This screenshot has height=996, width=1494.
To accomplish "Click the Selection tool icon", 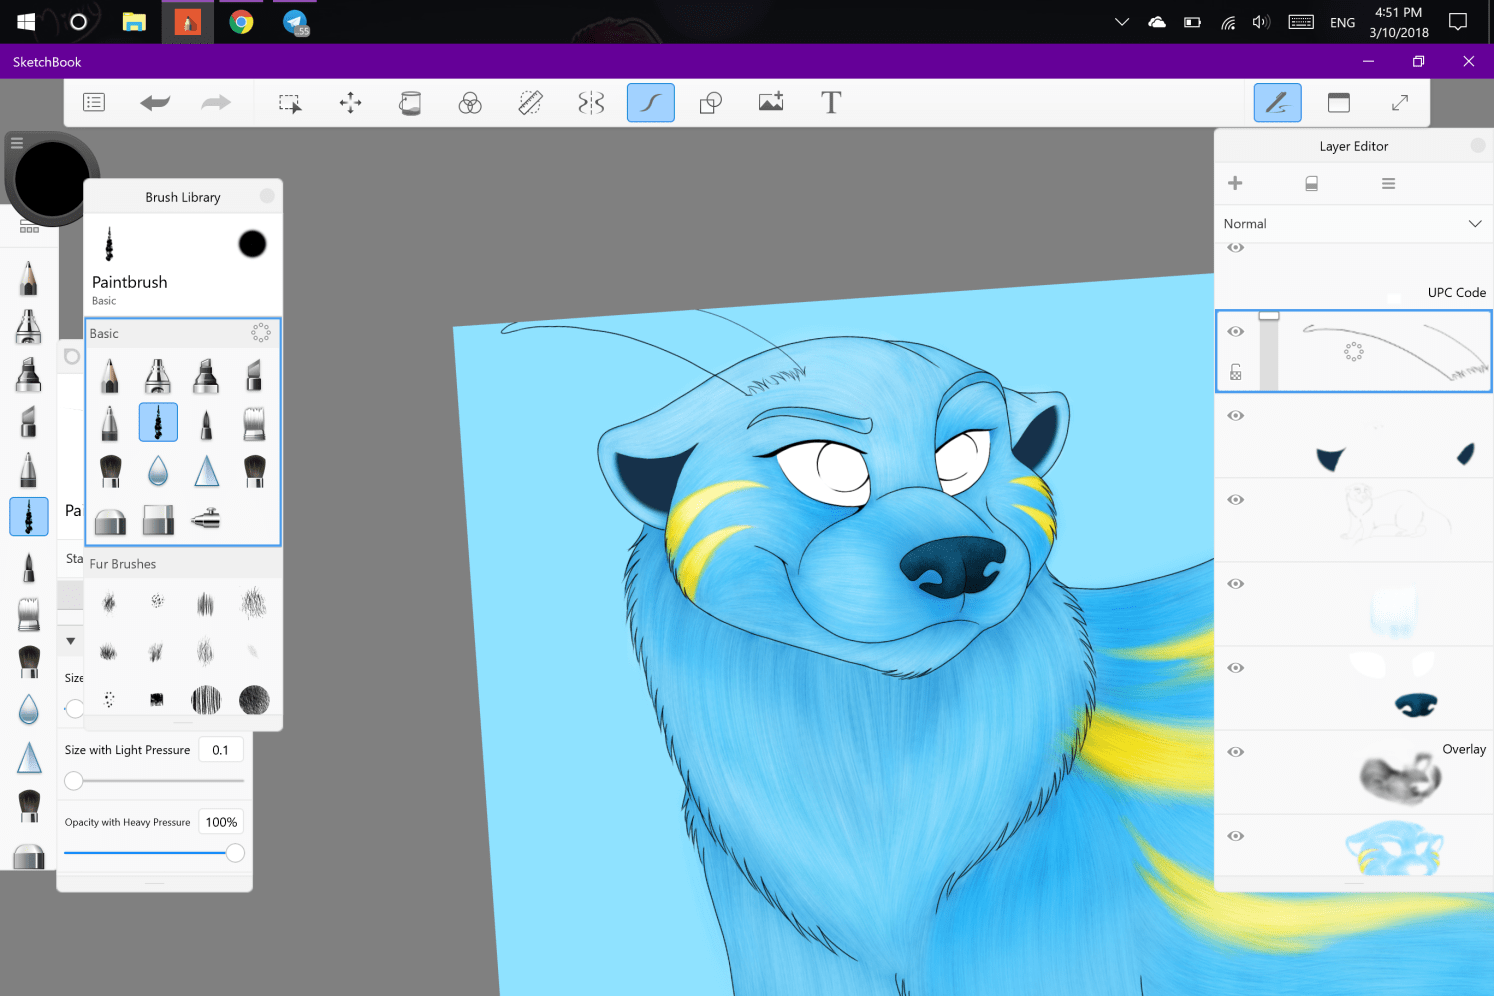I will pyautogui.click(x=290, y=102).
